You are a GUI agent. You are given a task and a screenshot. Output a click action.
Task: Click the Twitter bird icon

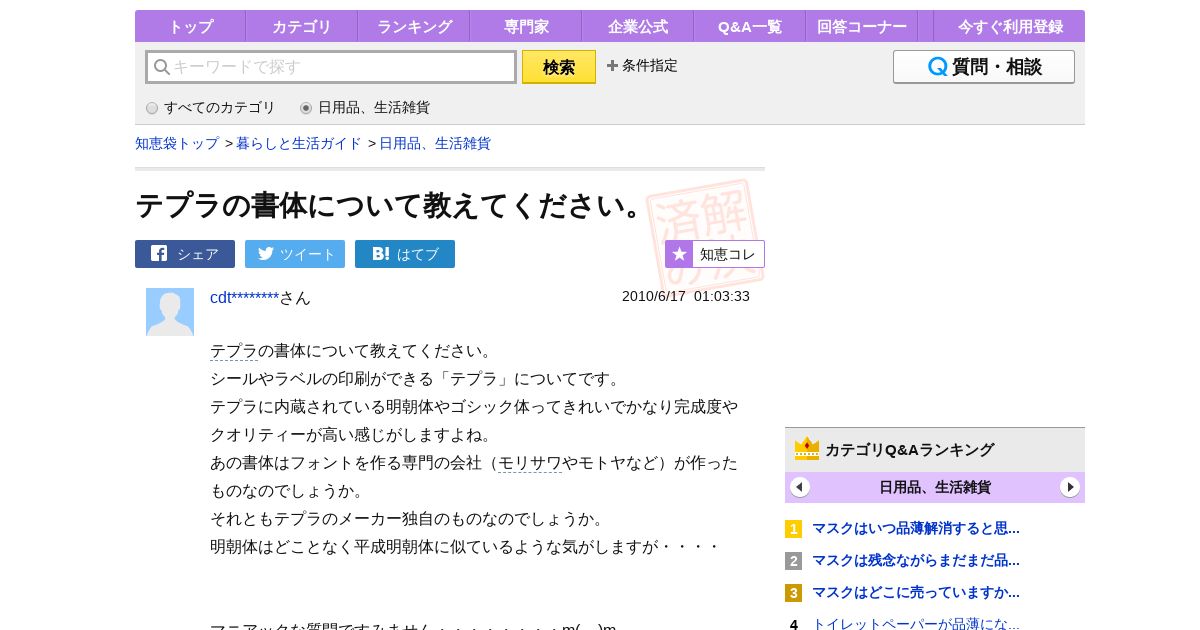pyautogui.click(x=266, y=253)
